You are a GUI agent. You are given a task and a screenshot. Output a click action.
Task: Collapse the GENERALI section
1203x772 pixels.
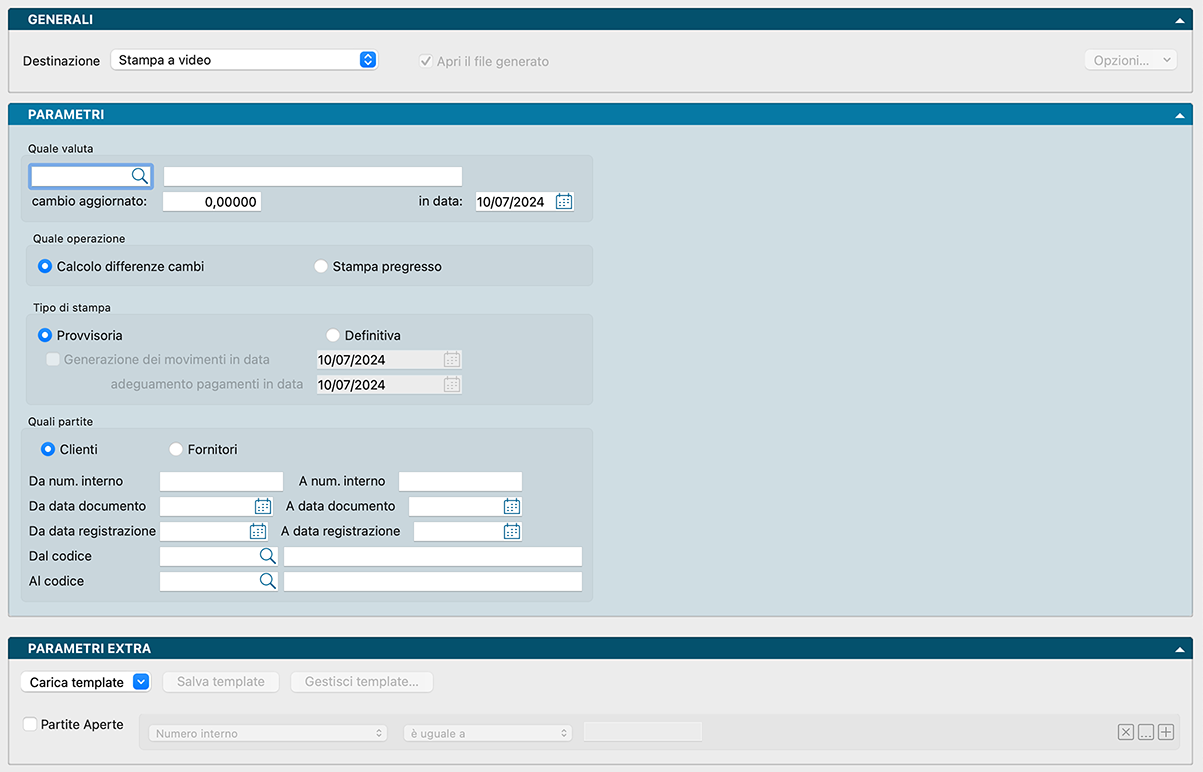click(x=1180, y=20)
